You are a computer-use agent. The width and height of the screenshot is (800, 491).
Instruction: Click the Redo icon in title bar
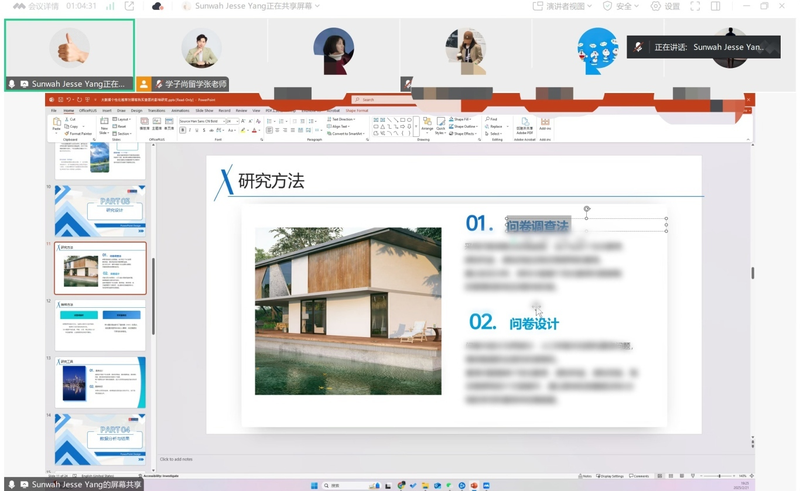point(80,100)
